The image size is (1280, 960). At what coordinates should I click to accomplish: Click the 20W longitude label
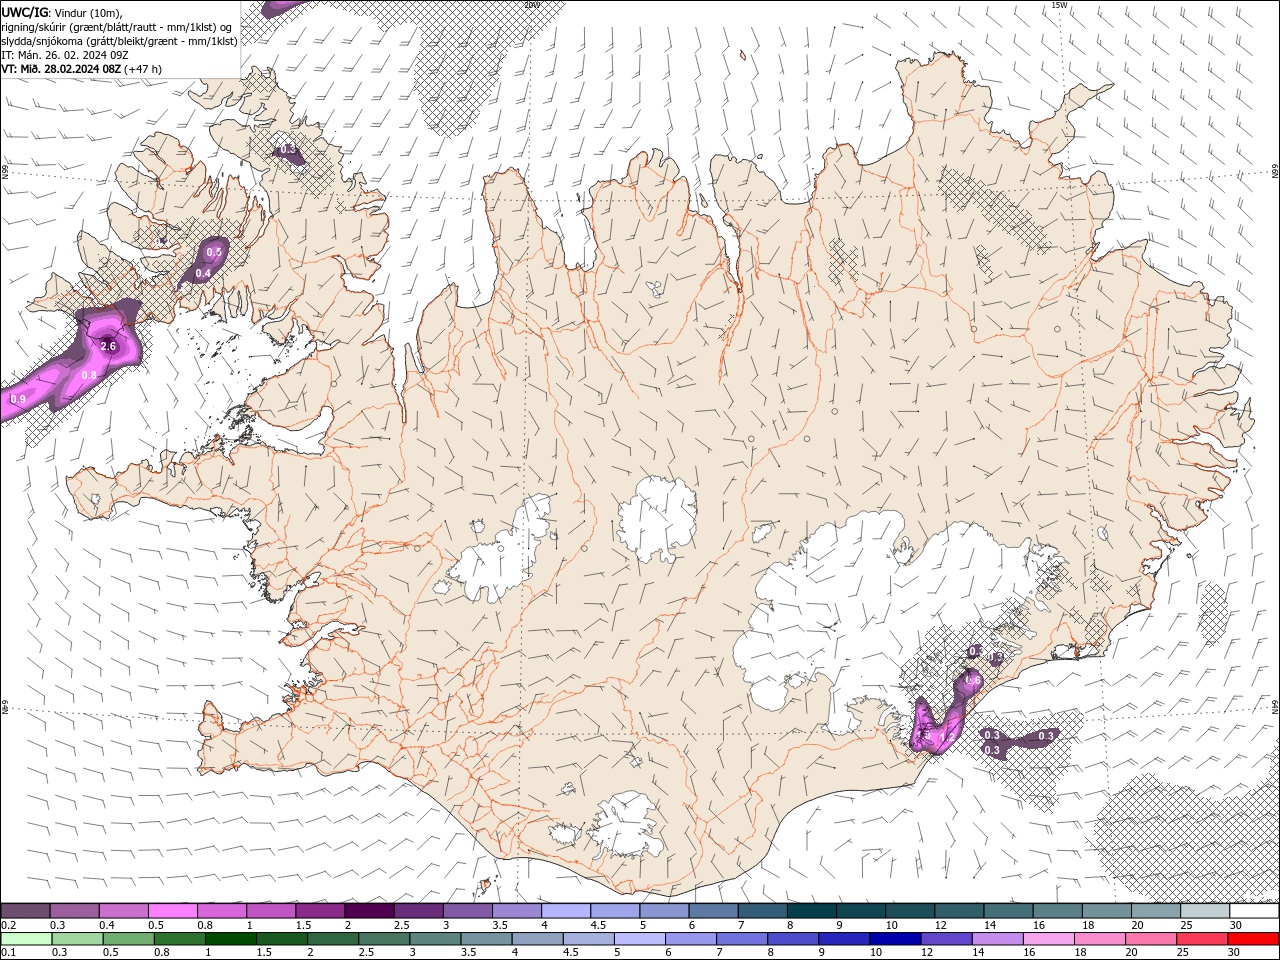531,5
